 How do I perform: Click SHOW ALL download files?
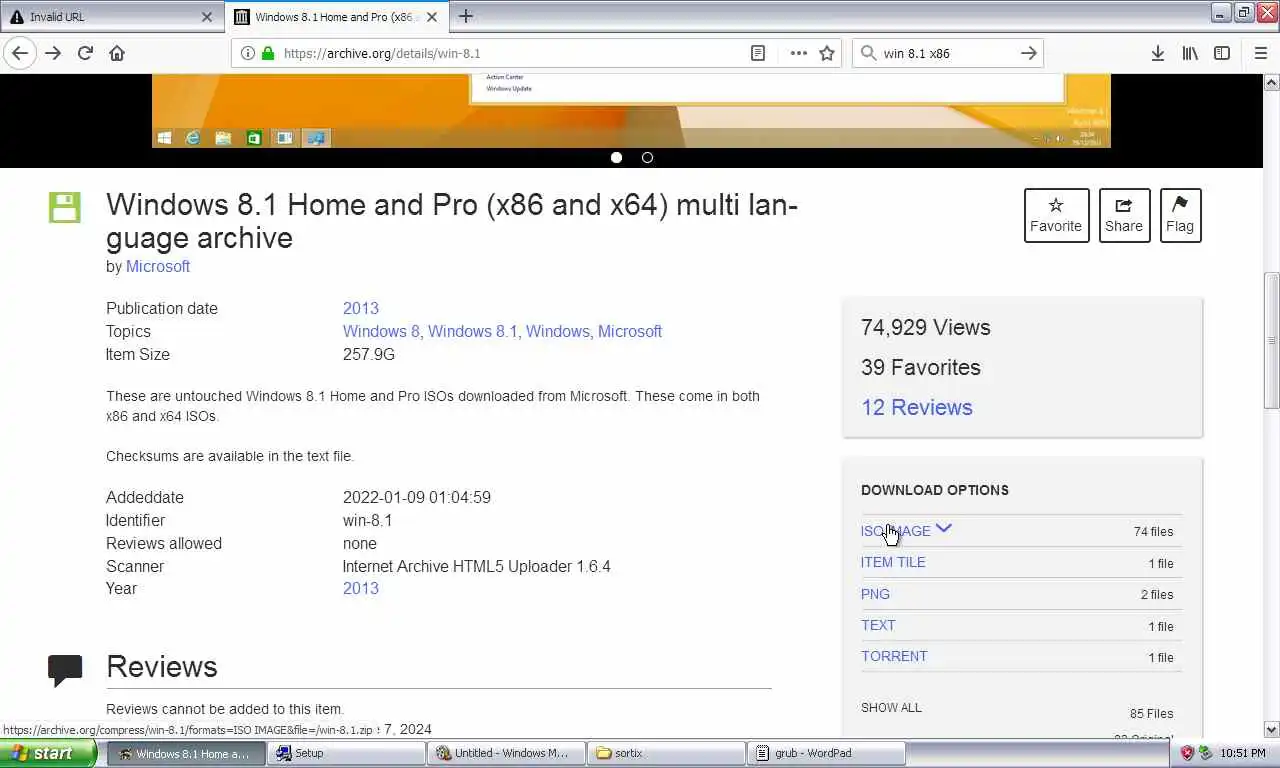(x=891, y=707)
